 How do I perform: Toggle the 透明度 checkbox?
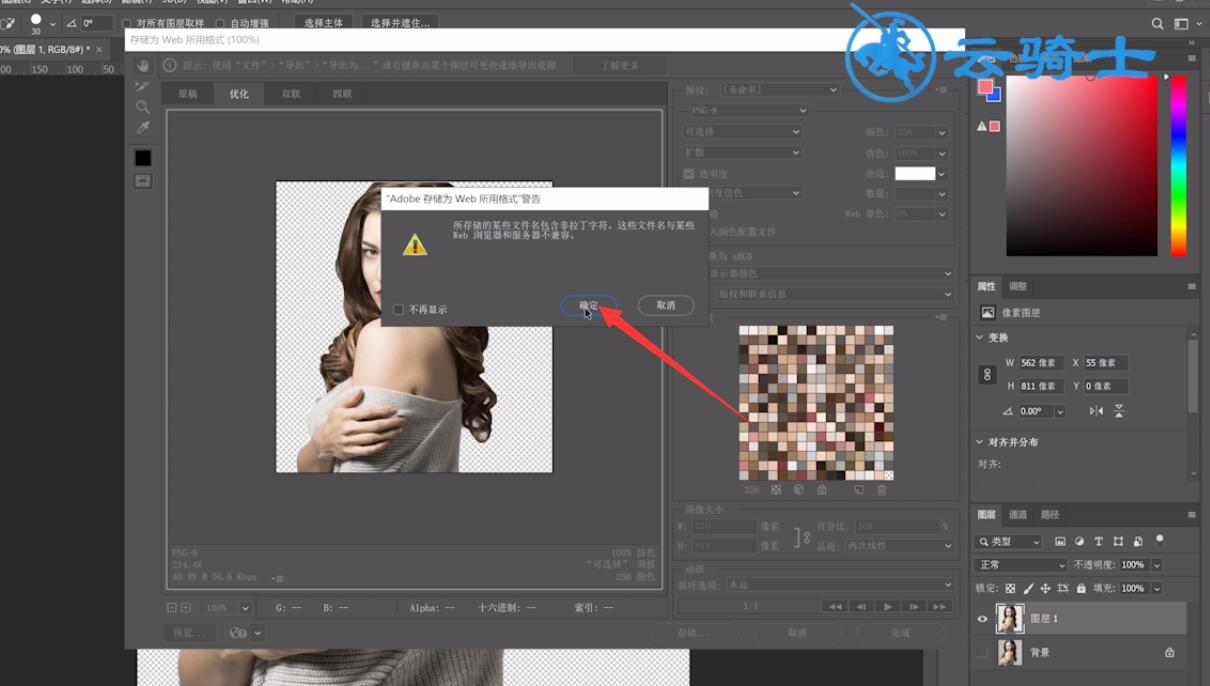689,174
